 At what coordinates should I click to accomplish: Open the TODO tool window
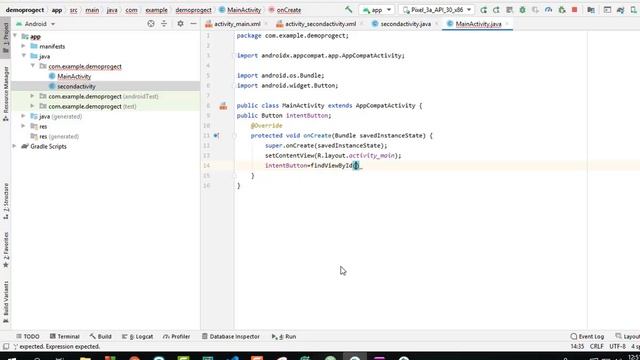(x=28, y=336)
